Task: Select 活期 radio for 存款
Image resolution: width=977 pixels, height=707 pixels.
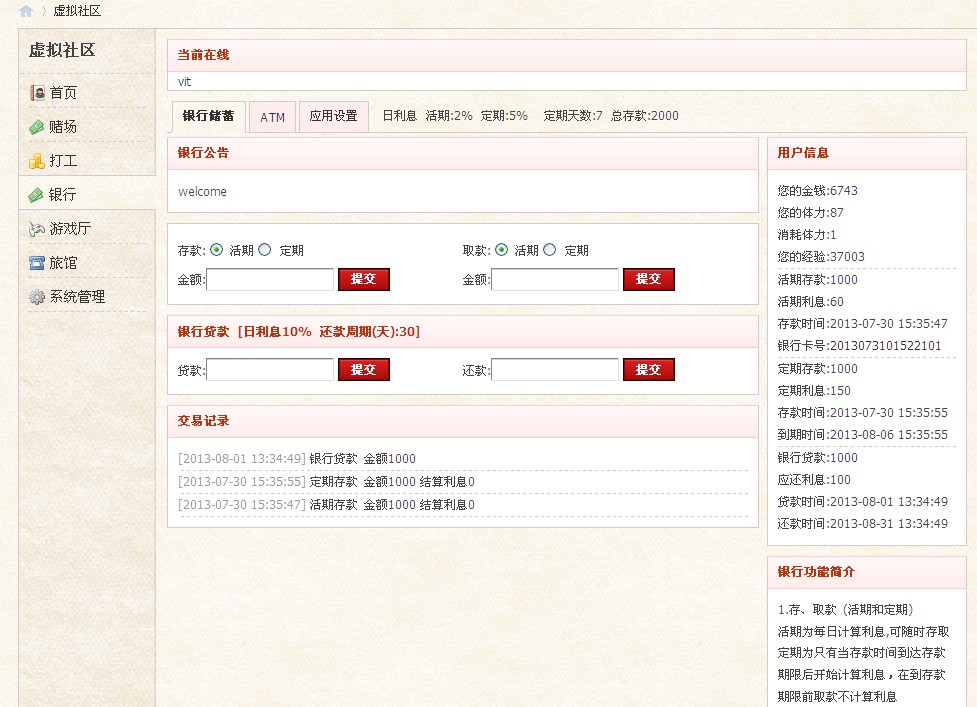Action: (x=216, y=250)
